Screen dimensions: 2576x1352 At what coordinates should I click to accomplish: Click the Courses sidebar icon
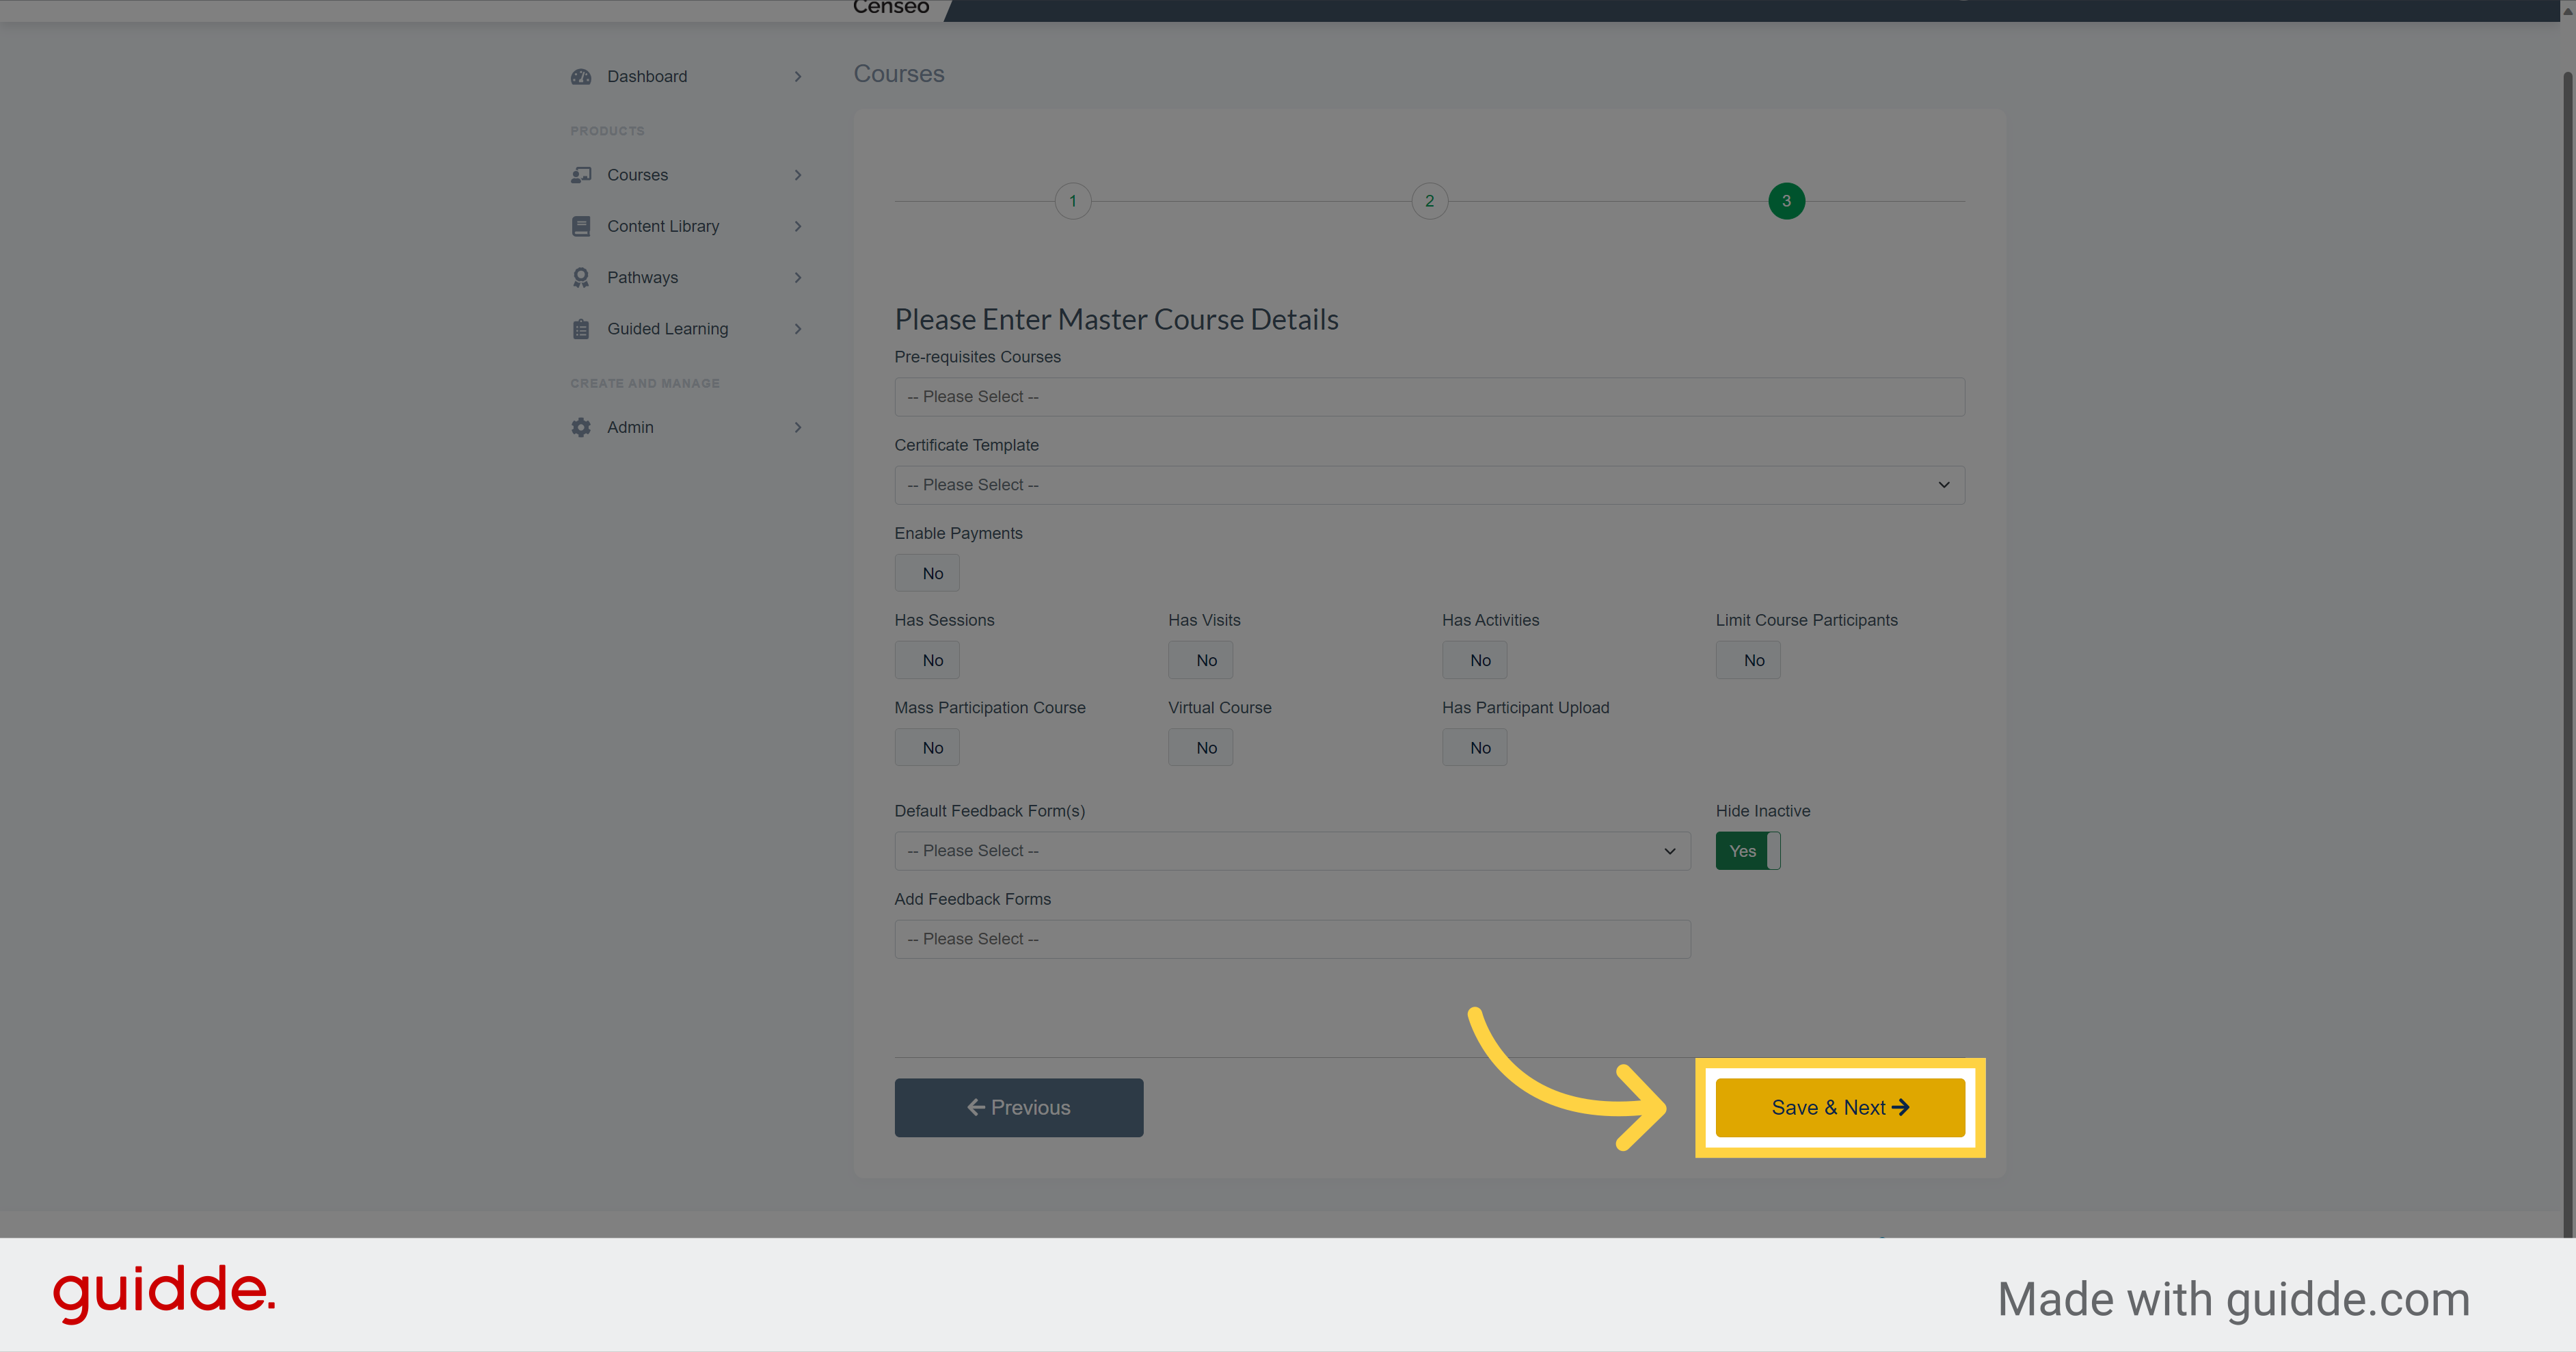[581, 175]
